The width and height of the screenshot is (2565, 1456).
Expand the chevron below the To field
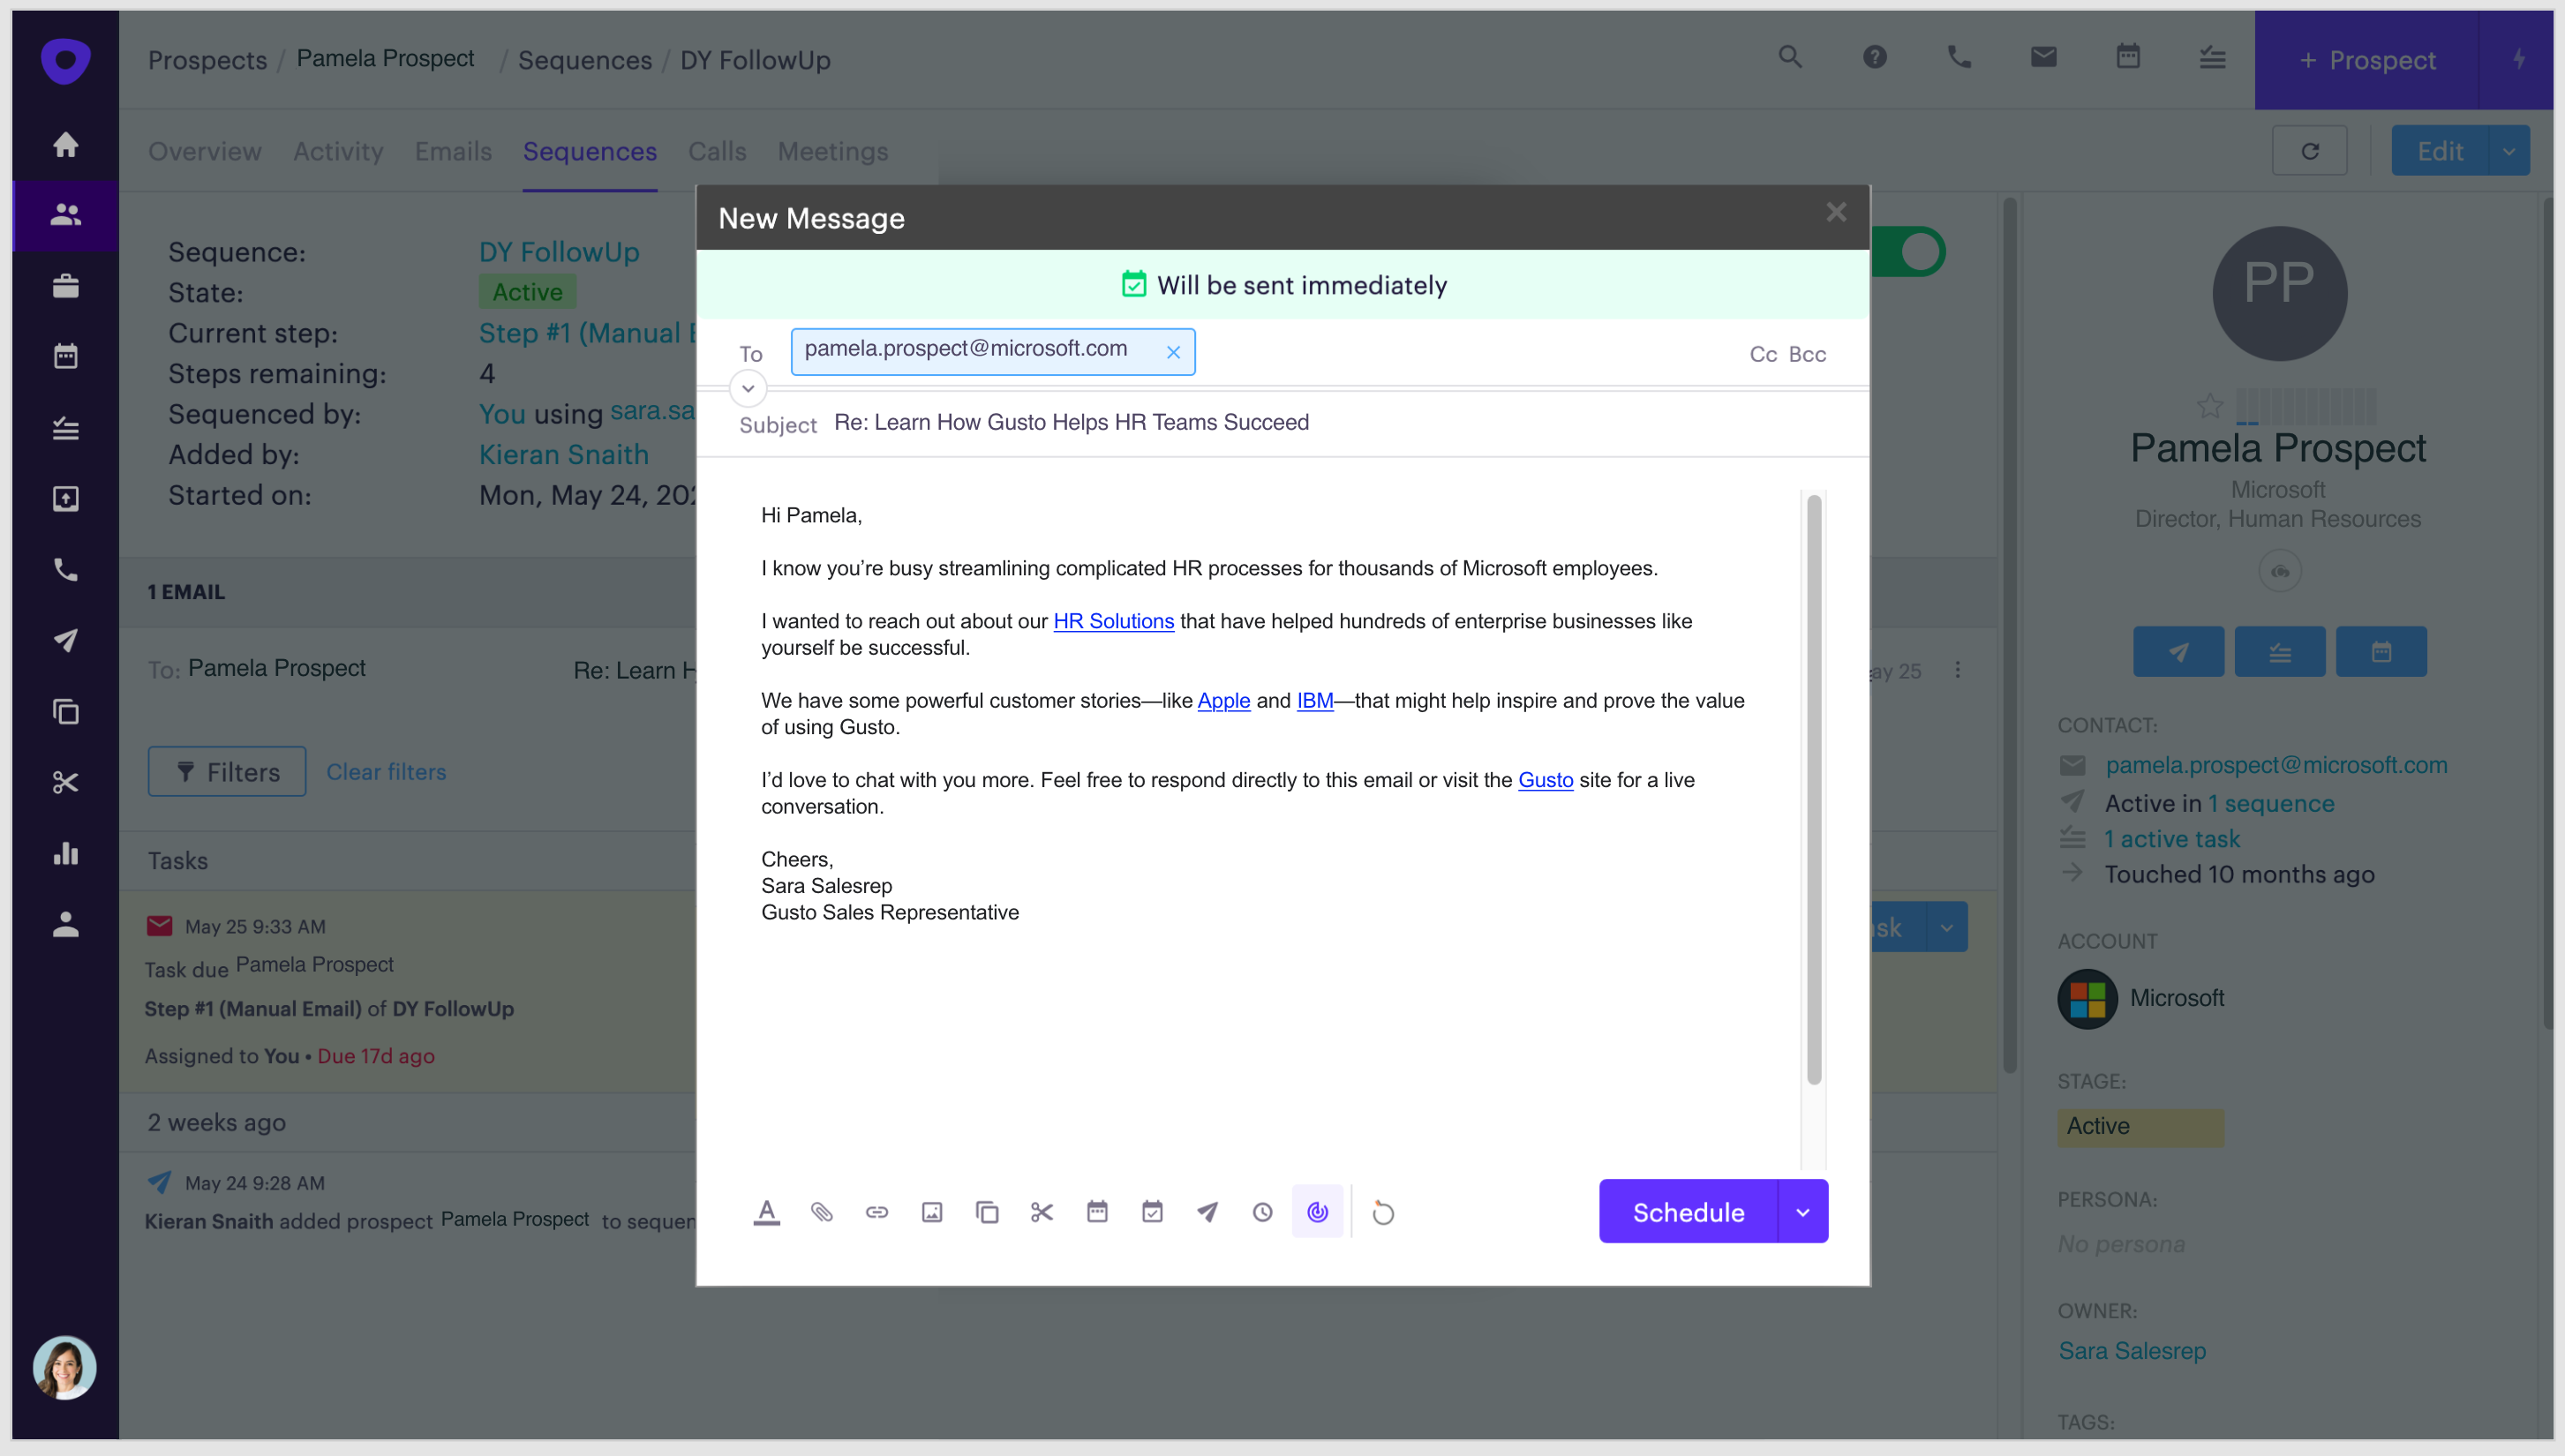(x=748, y=388)
